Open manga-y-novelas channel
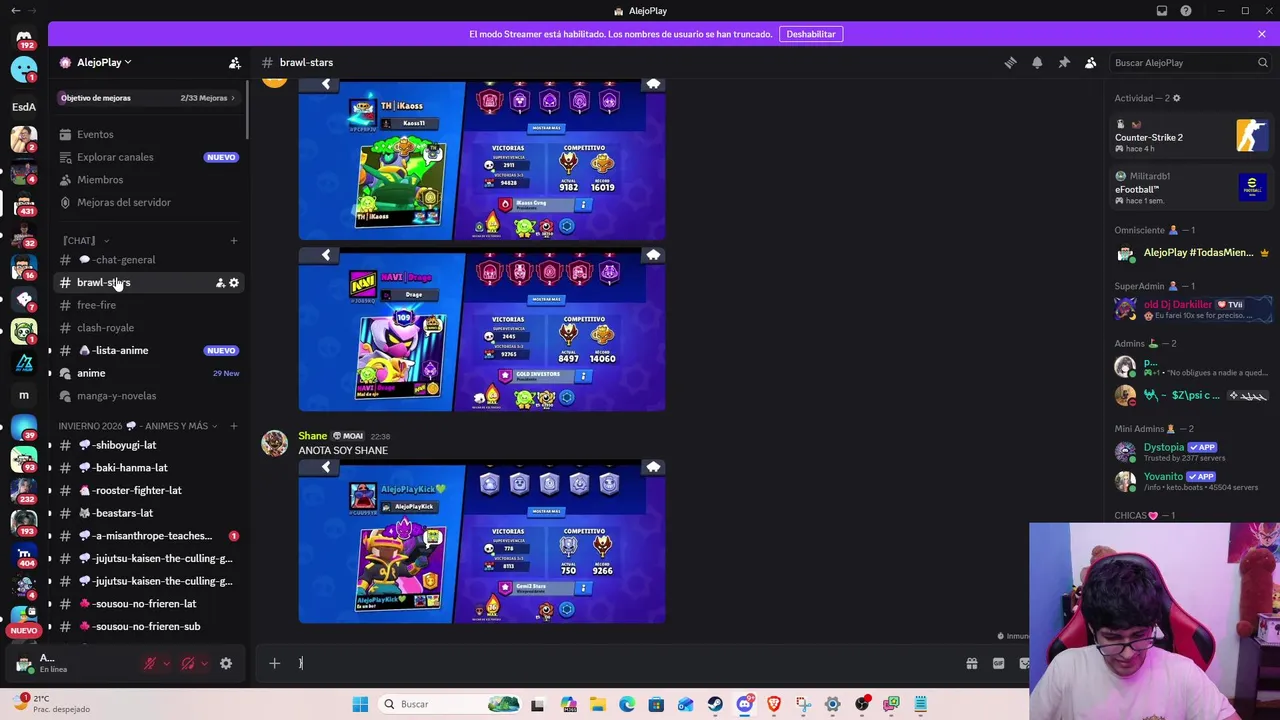Viewport: 1280px width, 720px height. point(148,396)
